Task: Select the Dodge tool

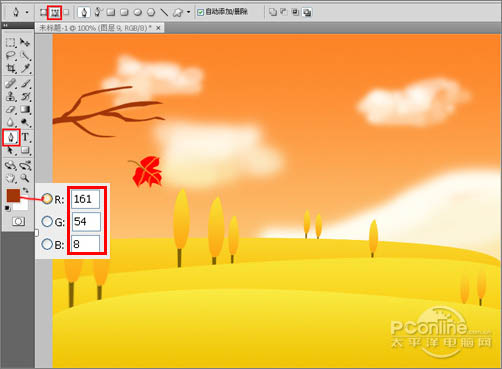Action: 25,122
